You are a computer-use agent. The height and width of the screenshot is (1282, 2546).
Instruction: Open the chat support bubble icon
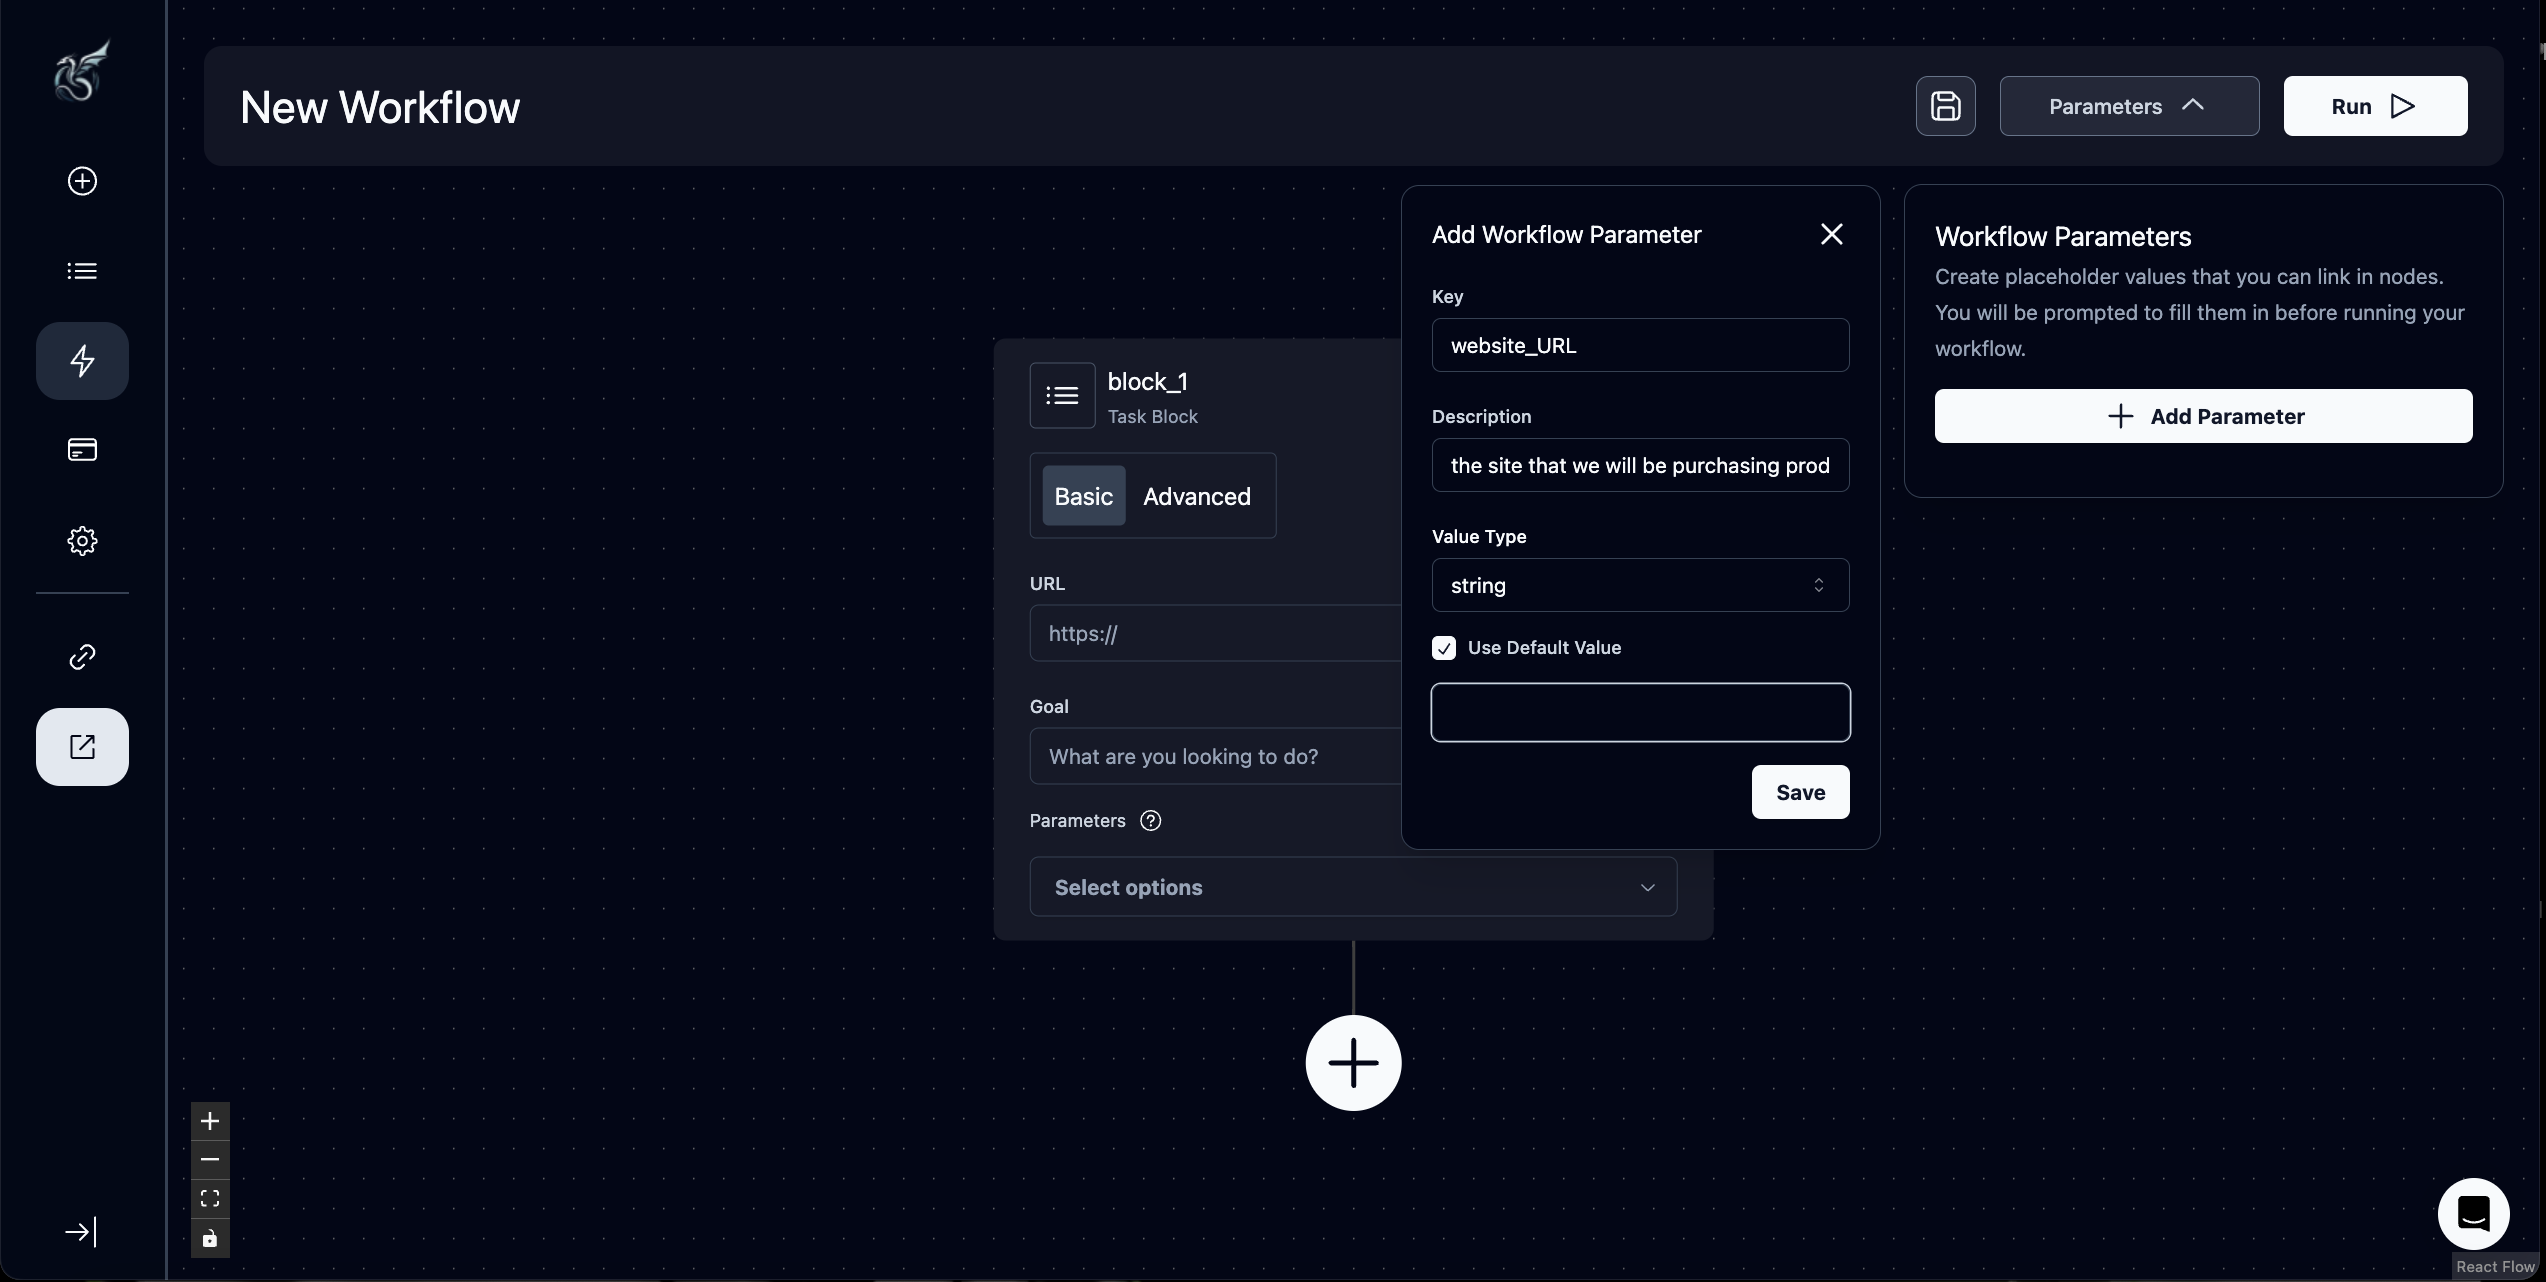(x=2473, y=1214)
